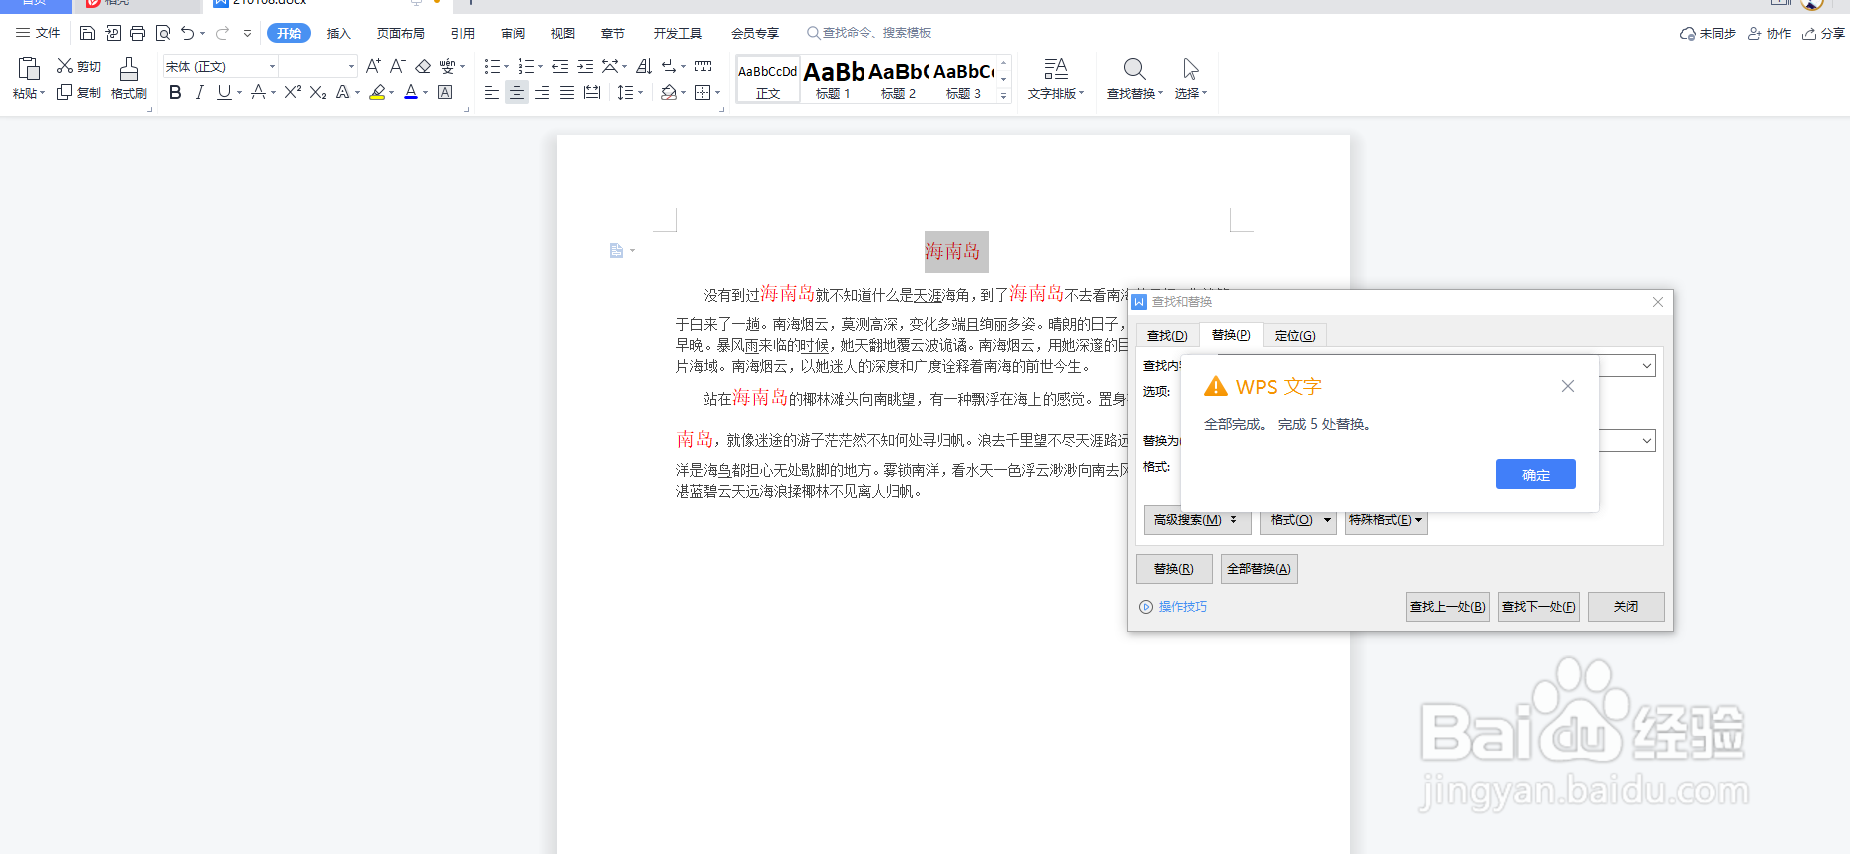Open the Find content (查找内容) combo arrow
This screenshot has width=1850, height=854.
tap(1646, 366)
